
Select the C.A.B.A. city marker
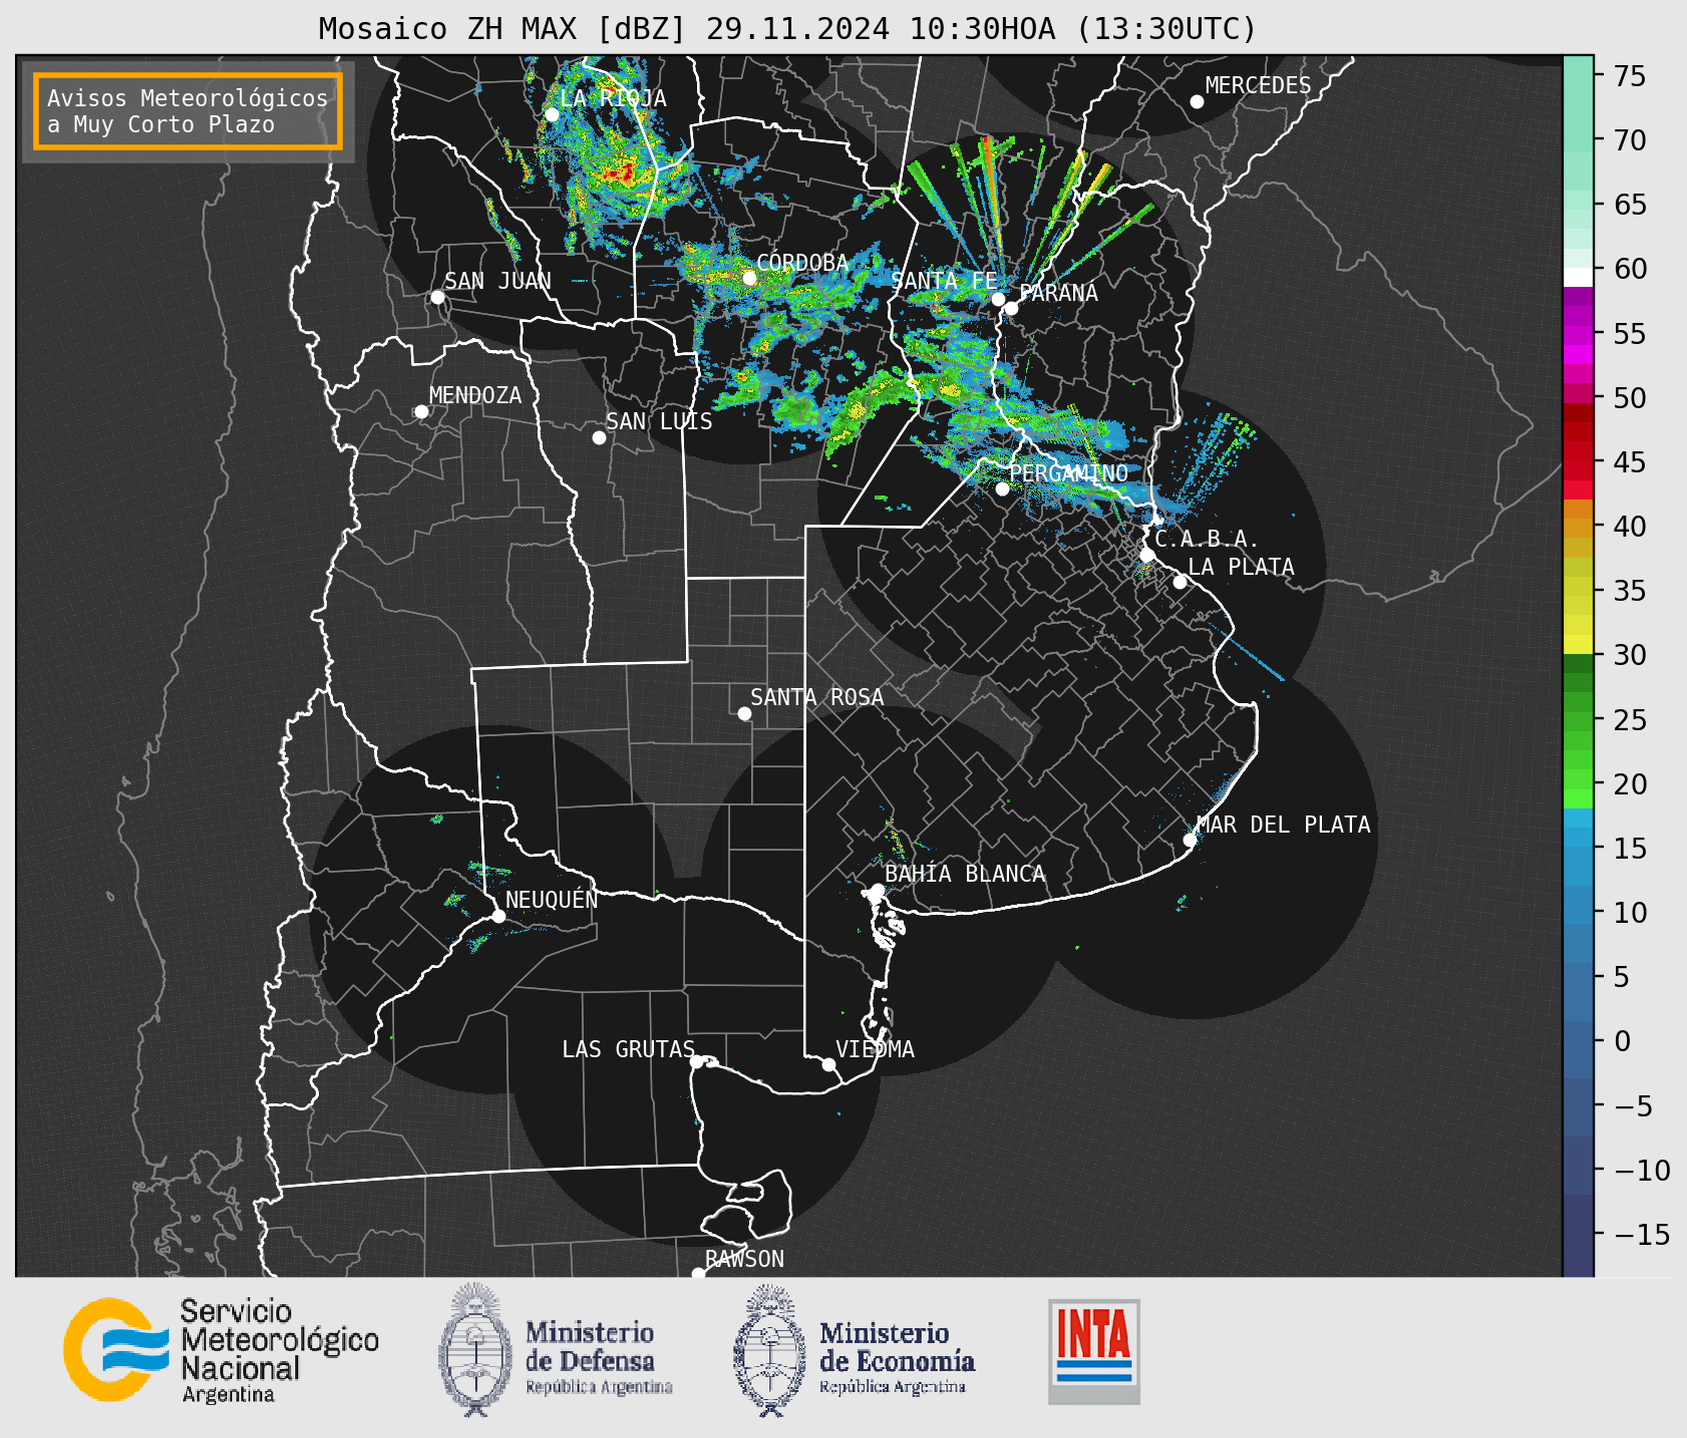coord(1148,555)
